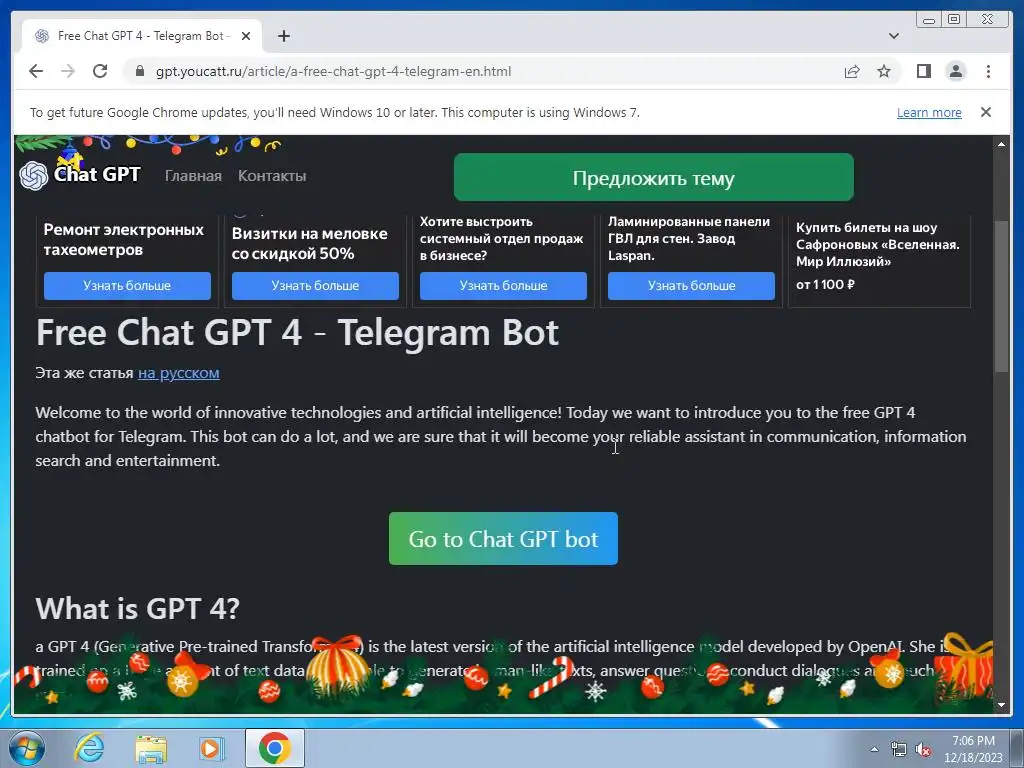This screenshot has height=768, width=1024.
Task: Open the Chrome three-dot menu
Action: pyautogui.click(x=988, y=71)
